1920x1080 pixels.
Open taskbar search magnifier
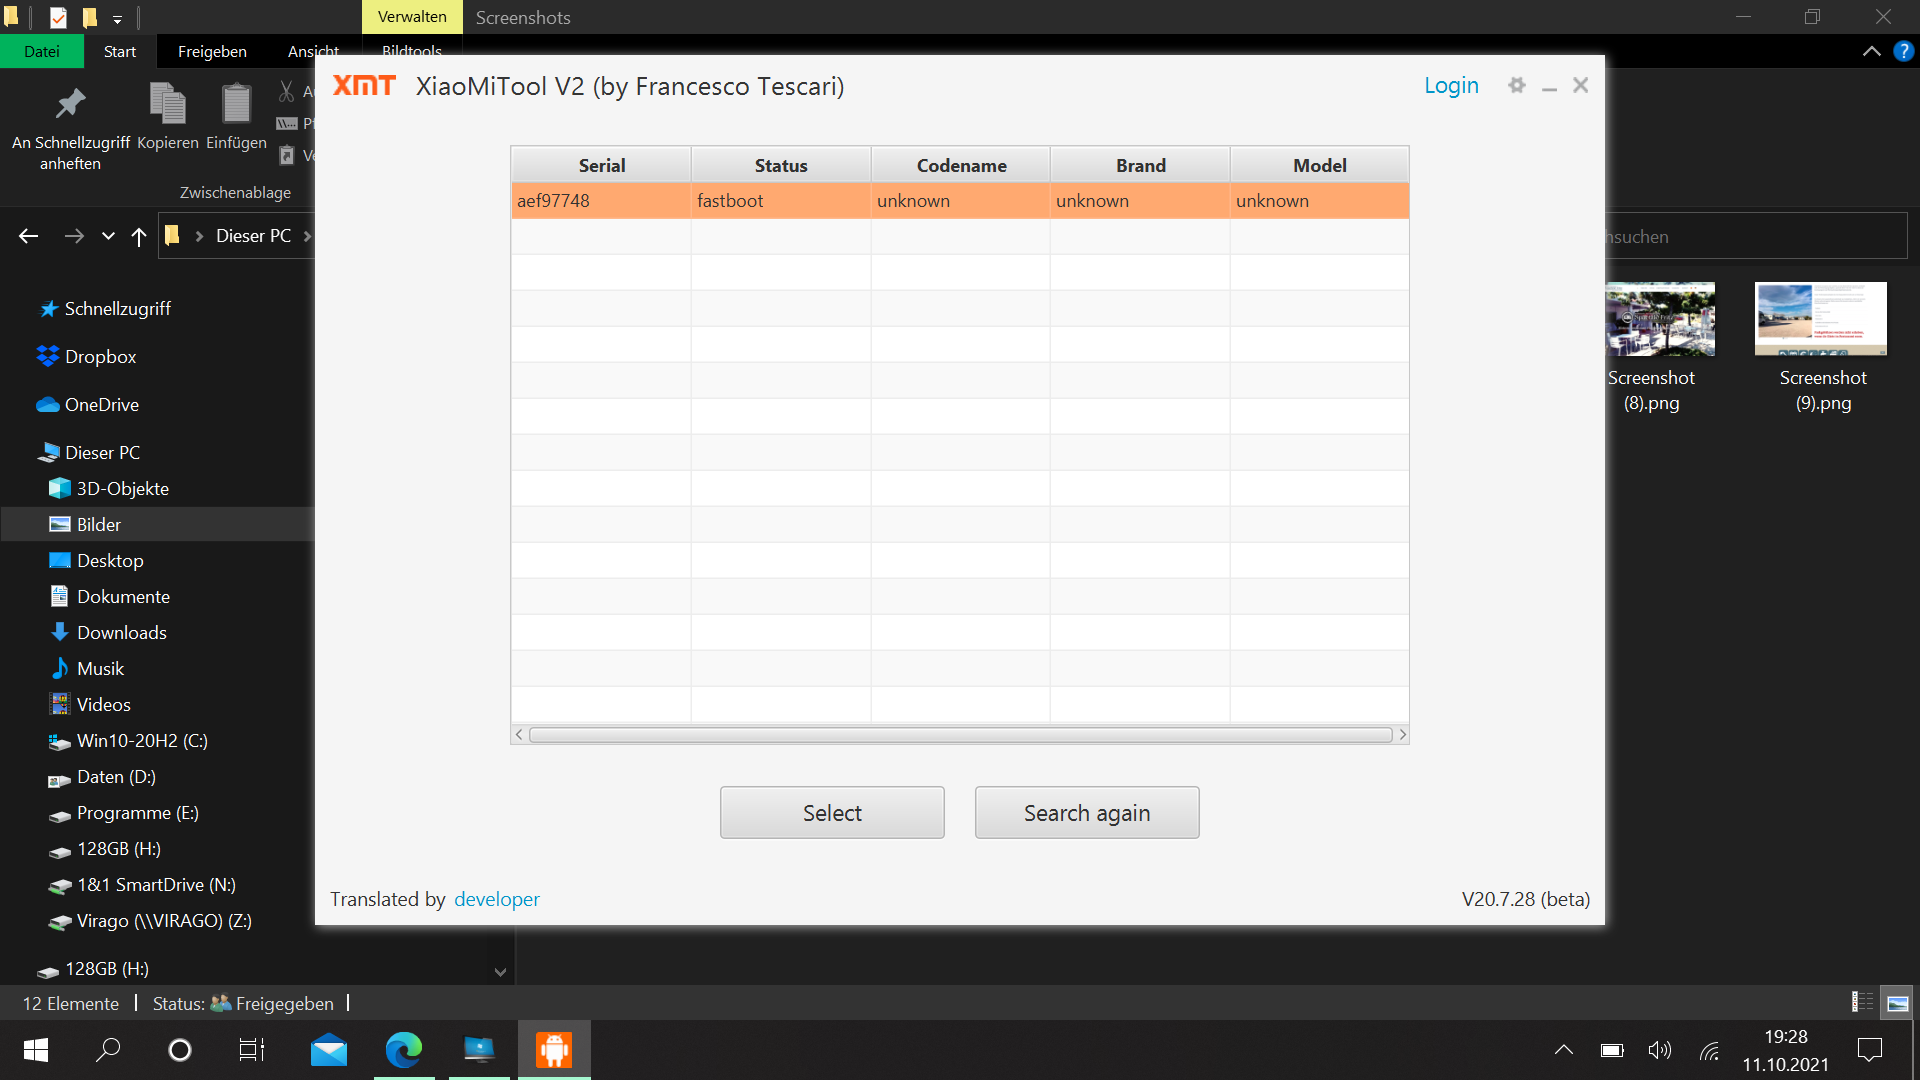pos(108,1050)
